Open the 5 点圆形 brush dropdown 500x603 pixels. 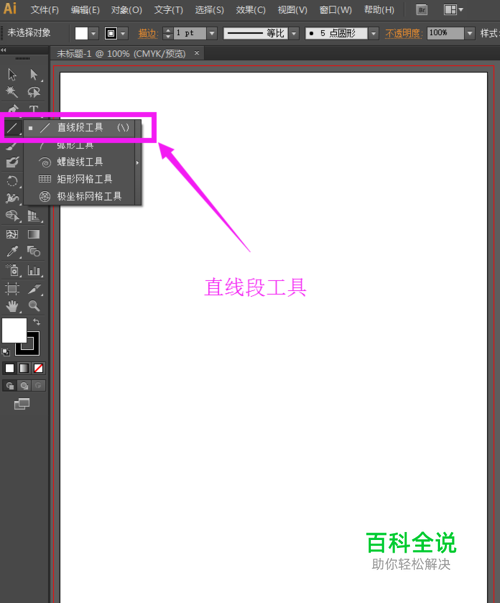(373, 33)
